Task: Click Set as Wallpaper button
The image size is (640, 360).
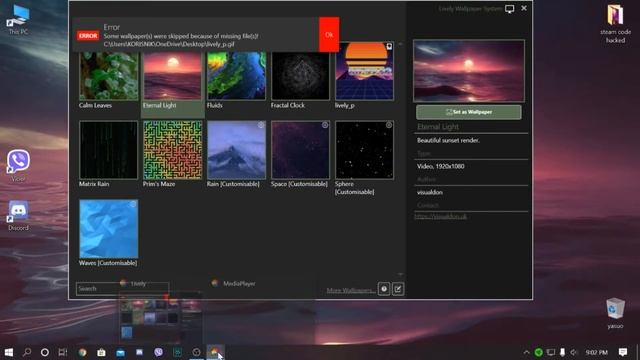Action: [469, 112]
